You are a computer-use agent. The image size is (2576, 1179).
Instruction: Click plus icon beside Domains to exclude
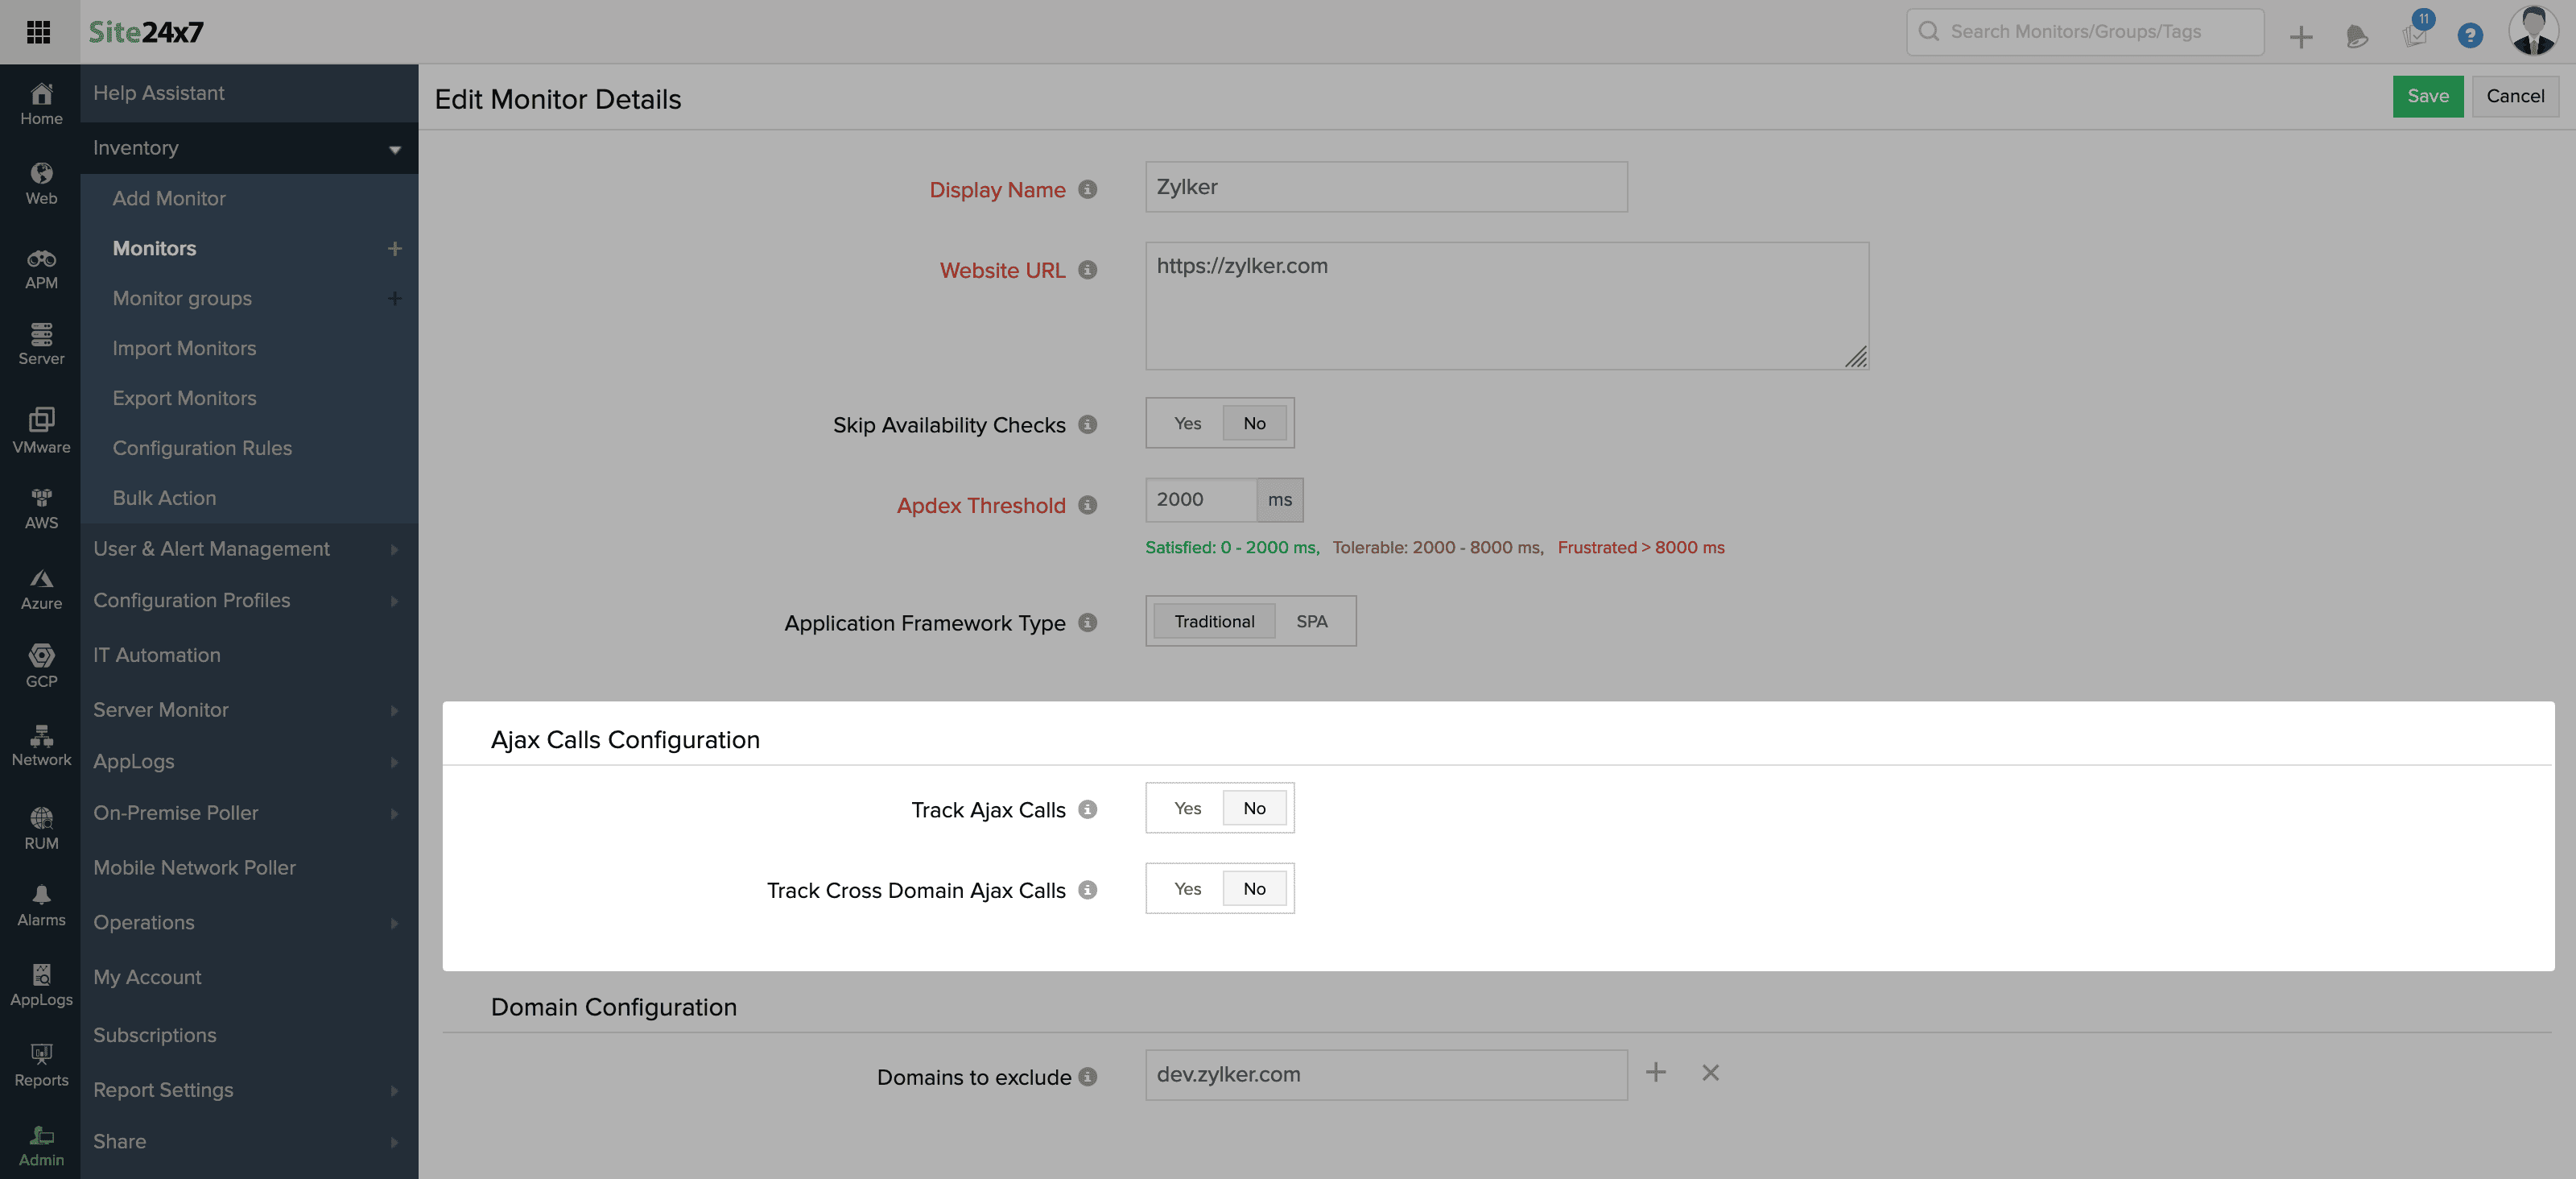pos(1656,1072)
